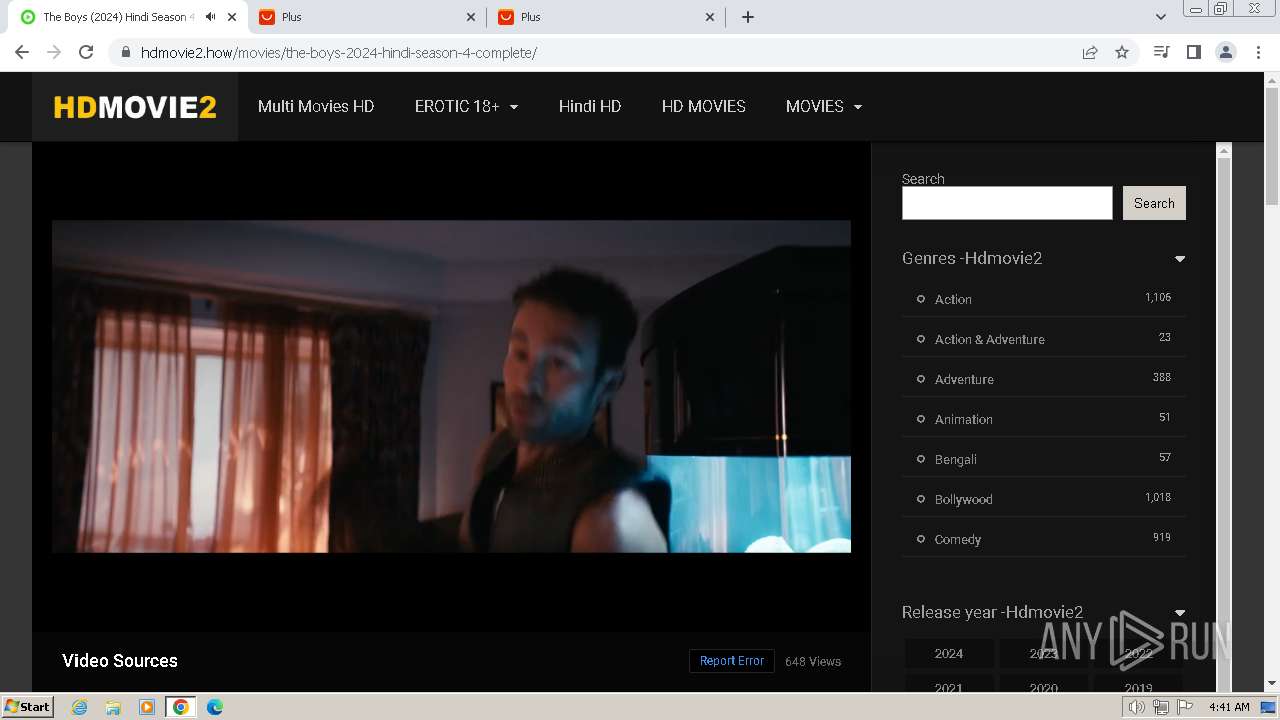Screen dimensions: 1280x720
Task: Open the Bollywood genre
Action: click(963, 499)
